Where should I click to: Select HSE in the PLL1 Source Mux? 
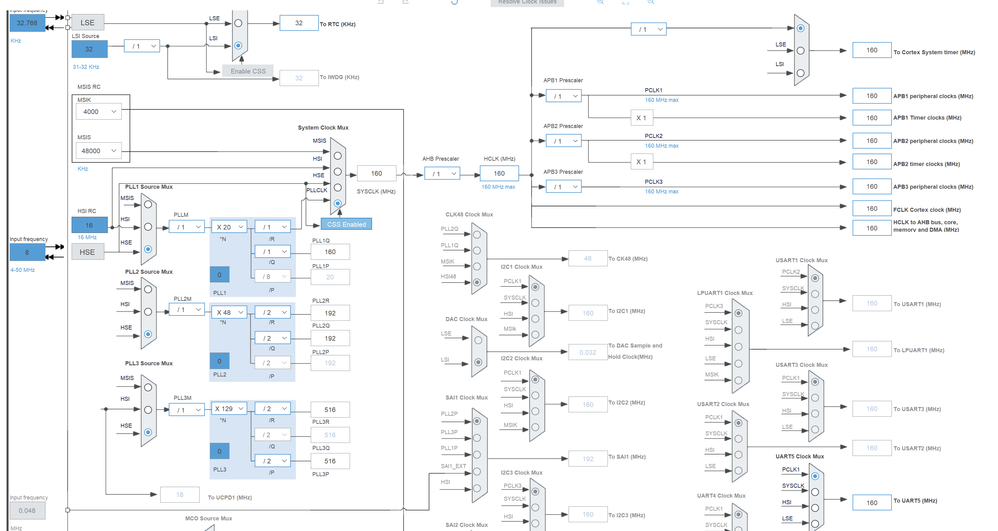click(148, 249)
